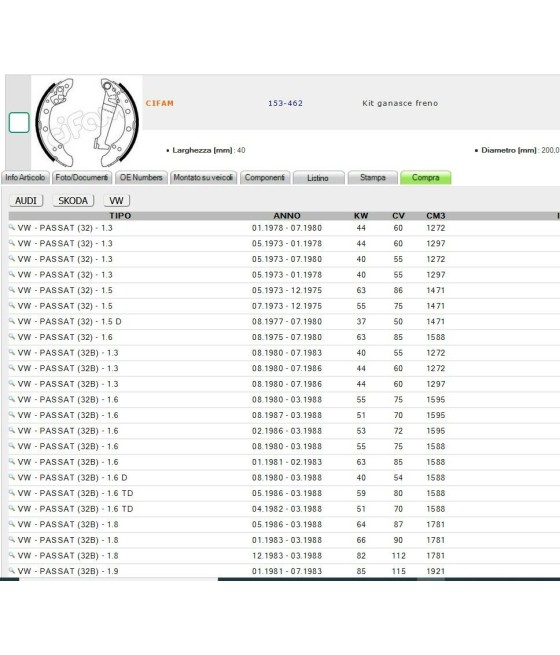Click magnifier icon beside PASSAT (32B) 1.6 D
This screenshot has height=655, width=560.
12,477
